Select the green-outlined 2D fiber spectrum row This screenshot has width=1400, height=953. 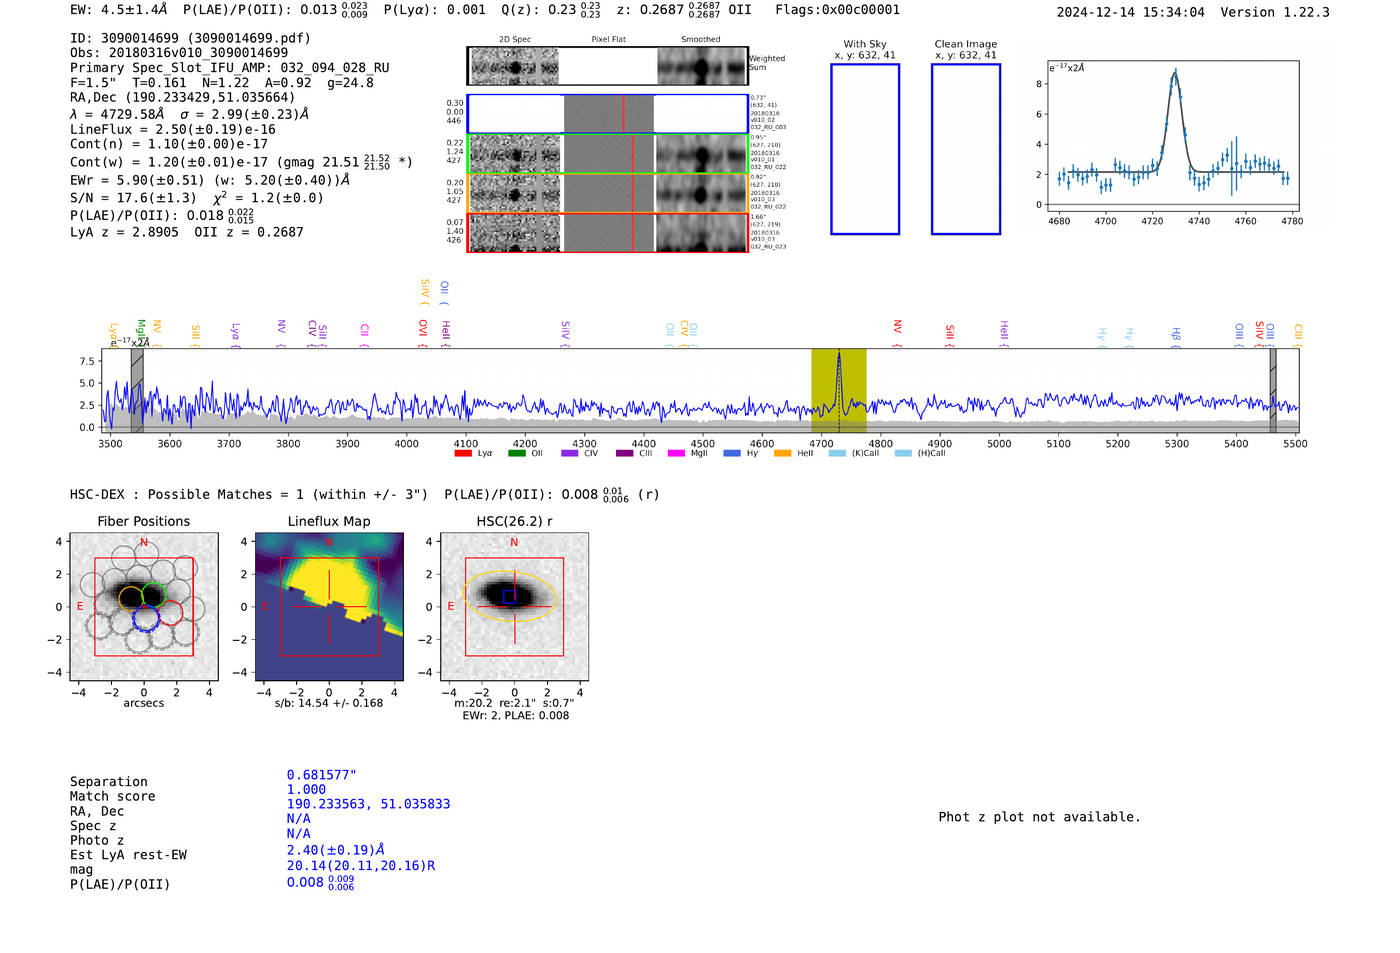[x=608, y=154]
